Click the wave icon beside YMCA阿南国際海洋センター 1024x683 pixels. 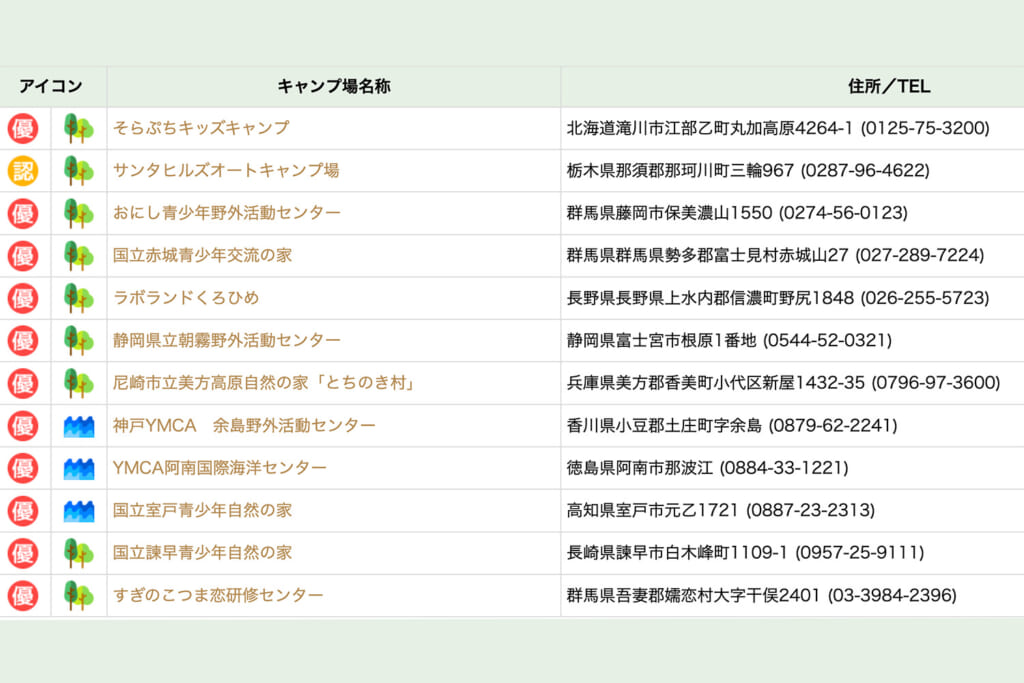(x=79, y=469)
